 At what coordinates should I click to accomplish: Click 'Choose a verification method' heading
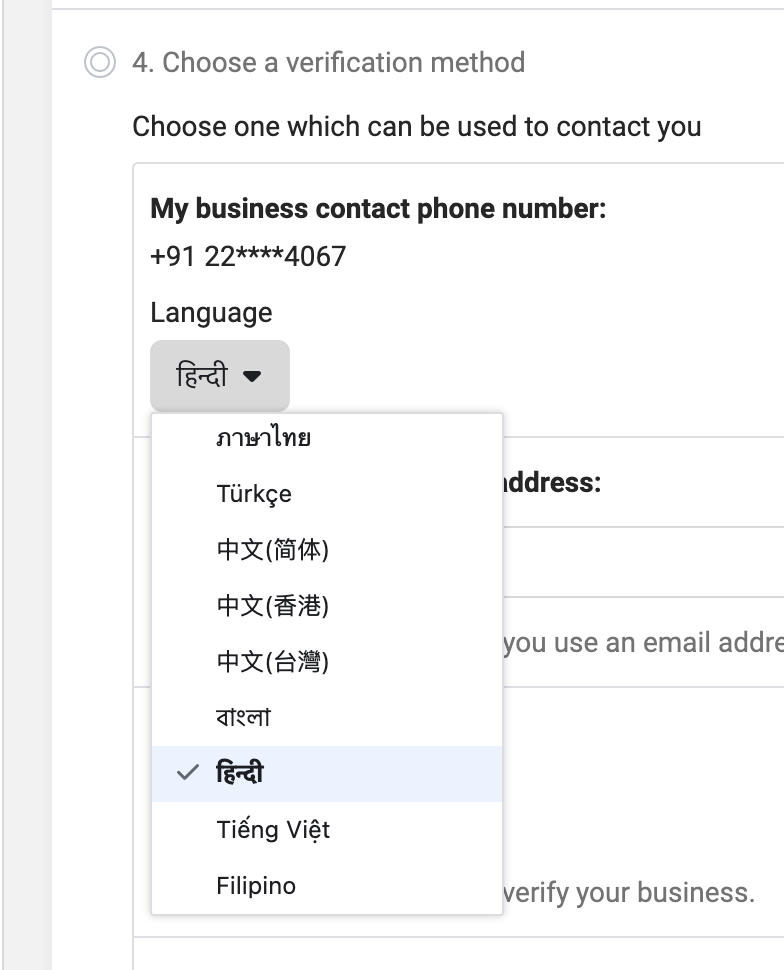pos(328,63)
